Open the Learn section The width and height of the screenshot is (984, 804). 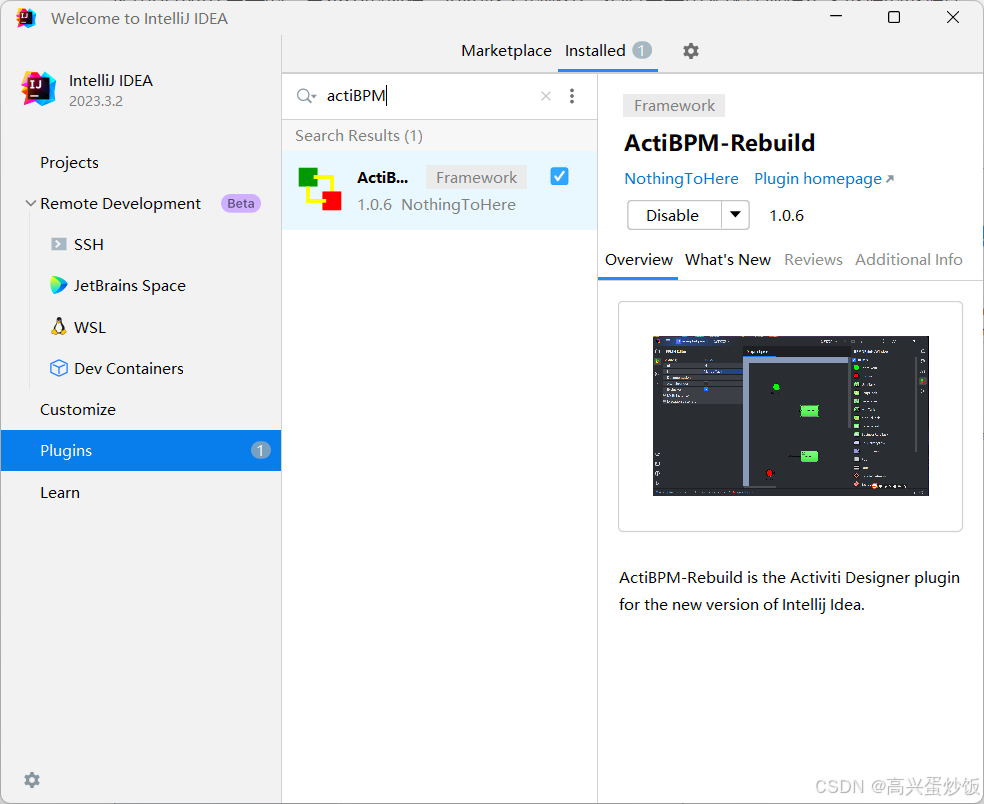pyautogui.click(x=60, y=493)
